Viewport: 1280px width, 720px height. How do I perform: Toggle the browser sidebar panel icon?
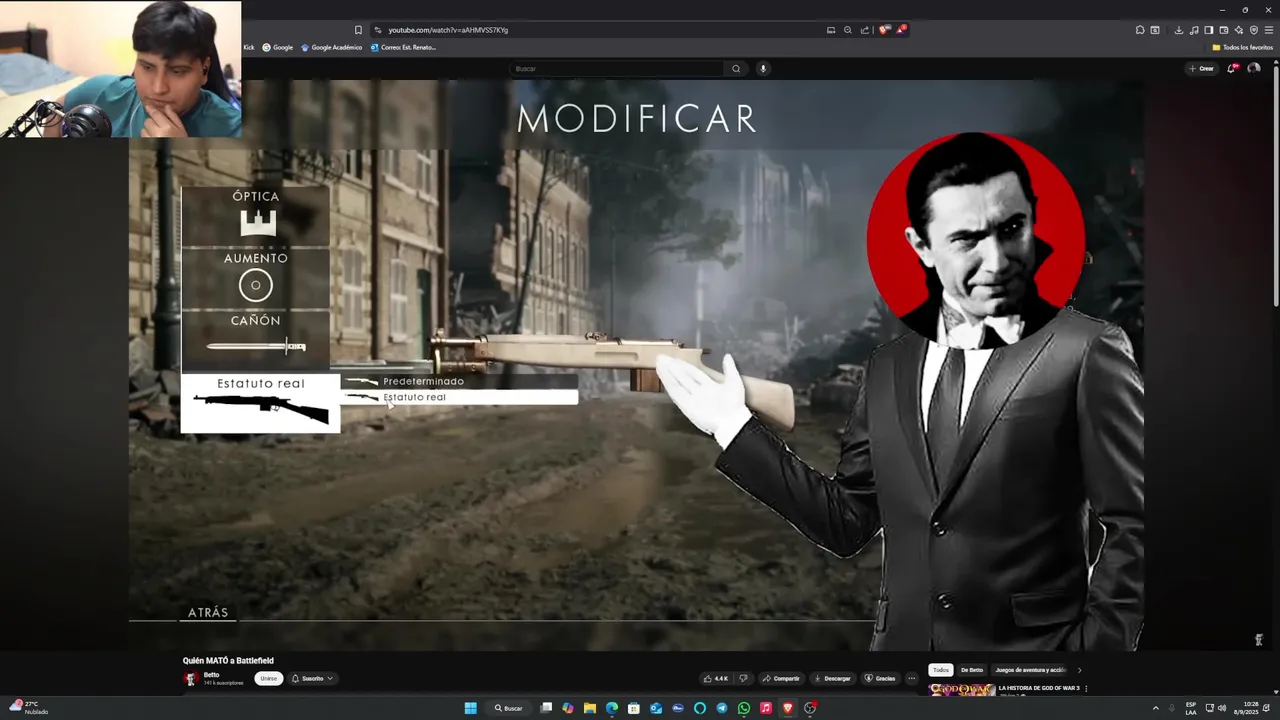click(1209, 30)
